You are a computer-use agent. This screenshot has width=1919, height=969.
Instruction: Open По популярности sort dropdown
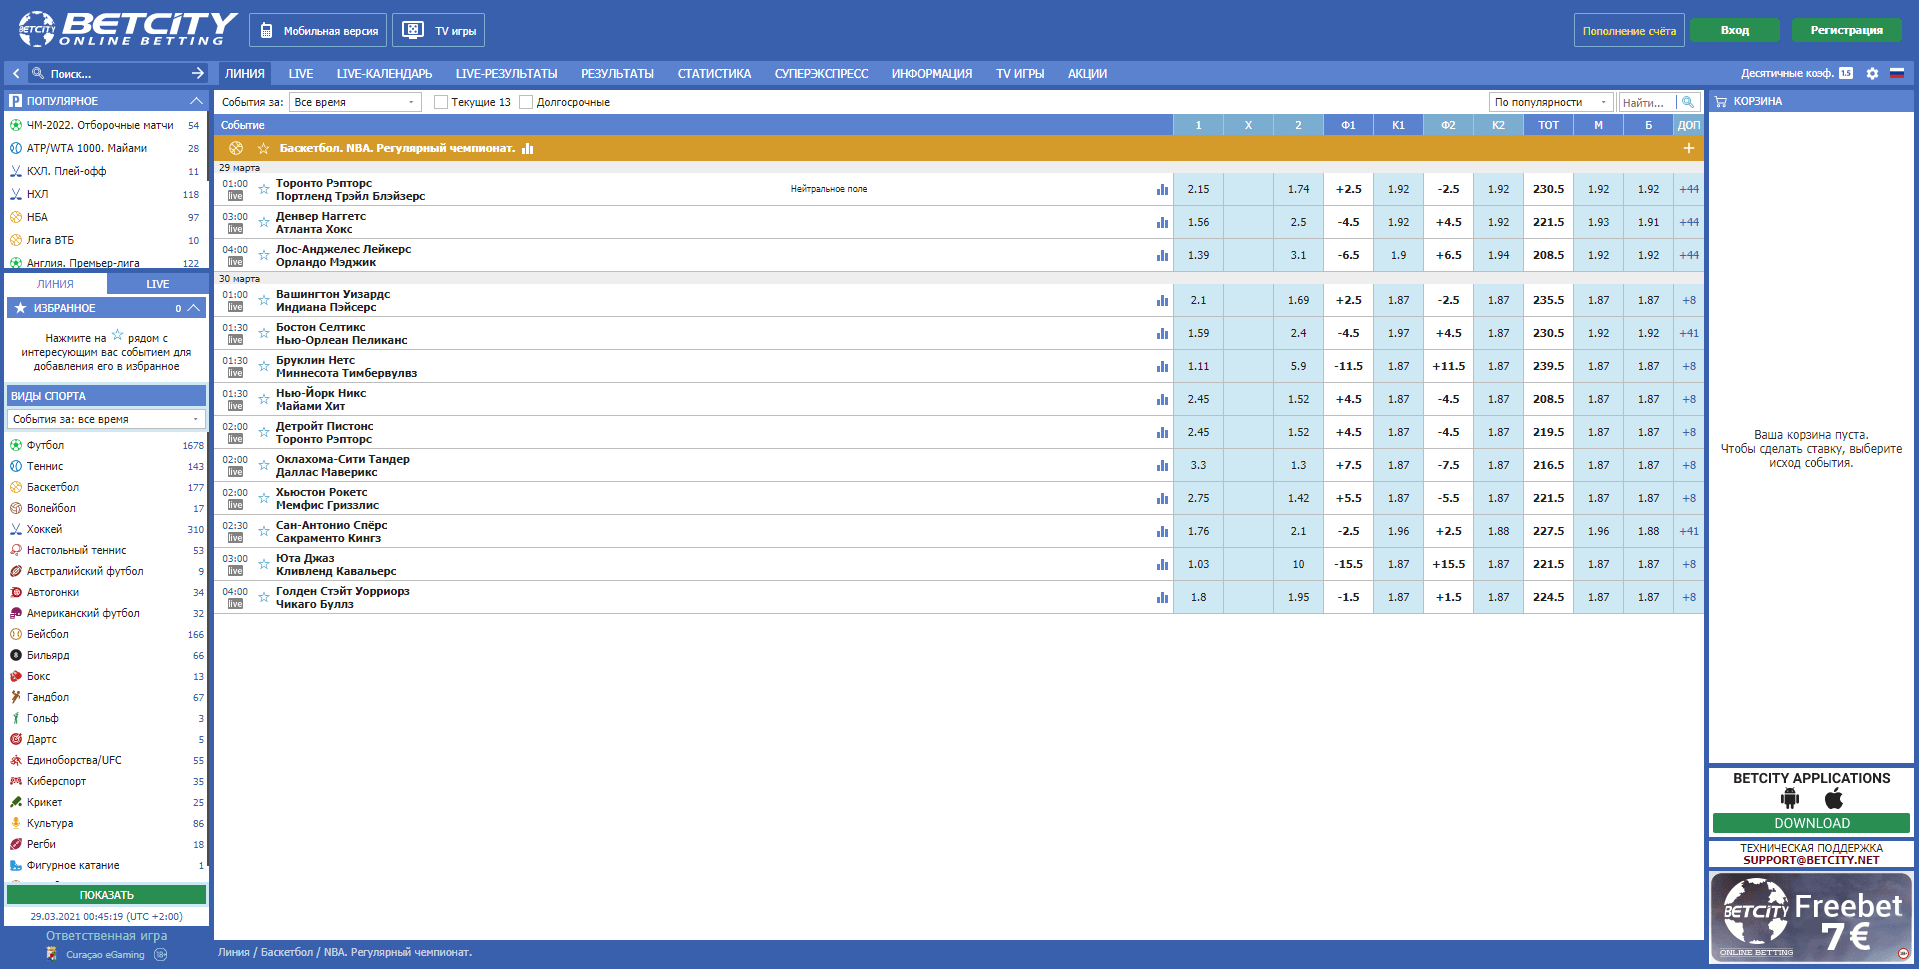1552,102
